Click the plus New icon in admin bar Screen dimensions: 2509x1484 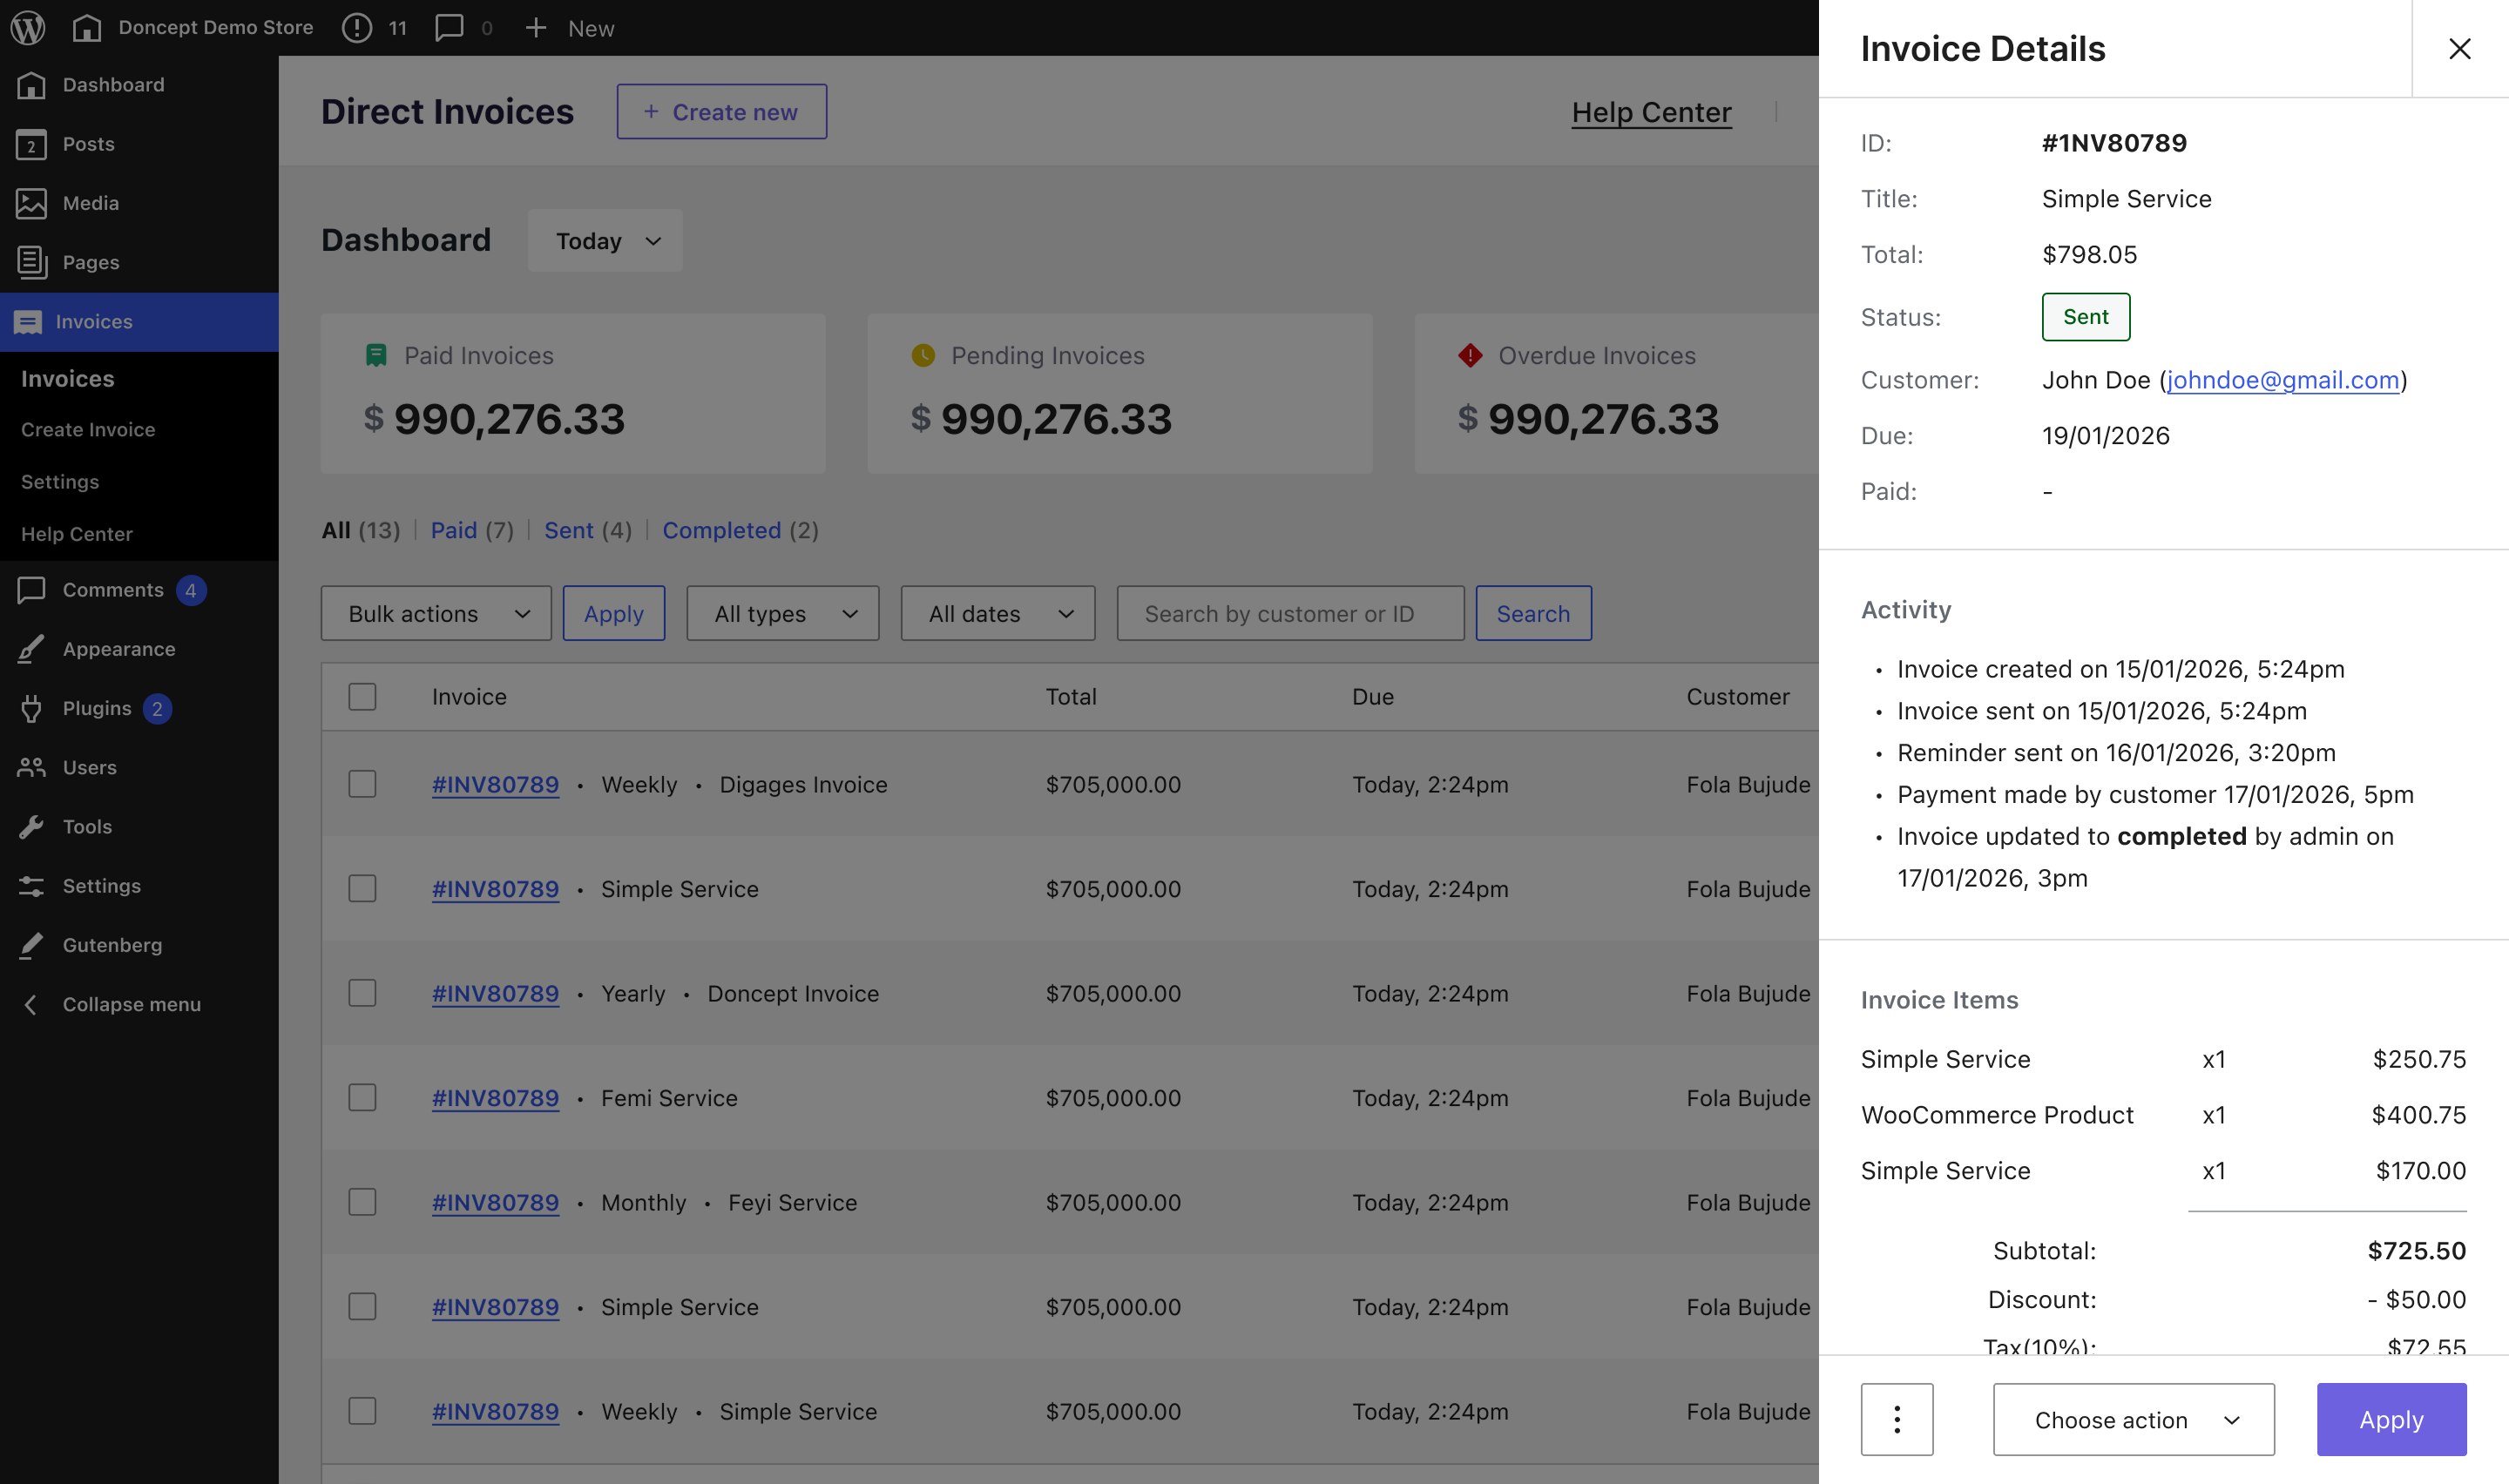point(536,28)
